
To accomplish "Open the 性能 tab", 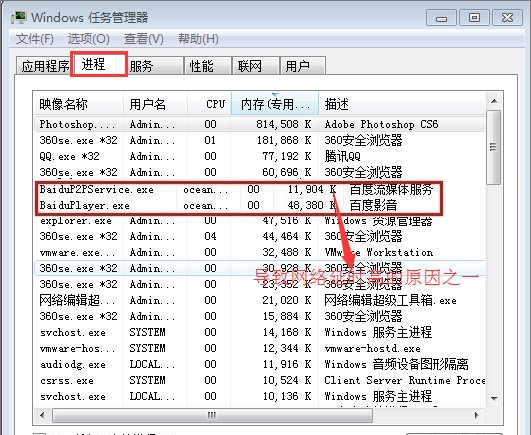I will (208, 66).
